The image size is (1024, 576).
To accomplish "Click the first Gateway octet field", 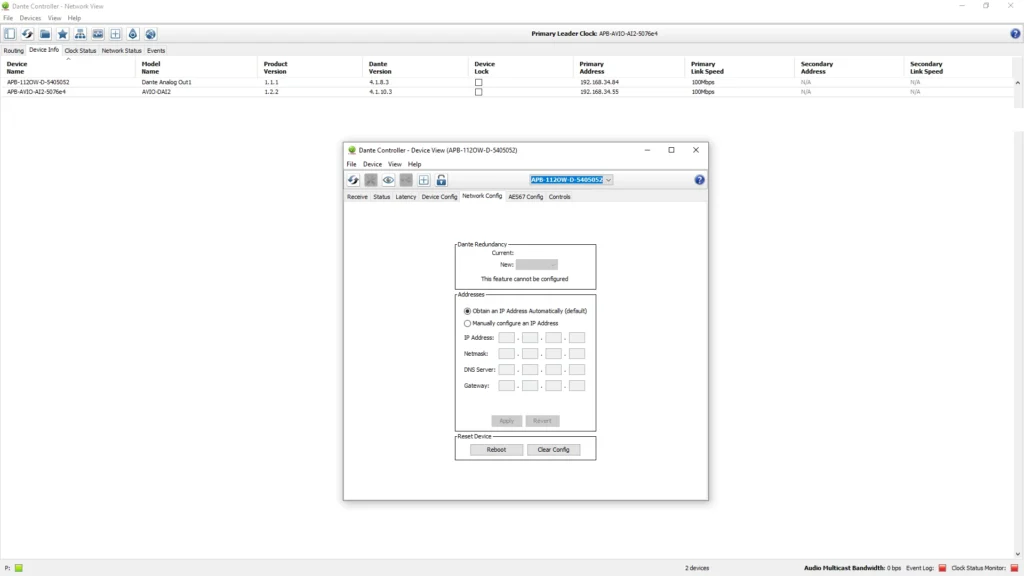I will pos(507,386).
